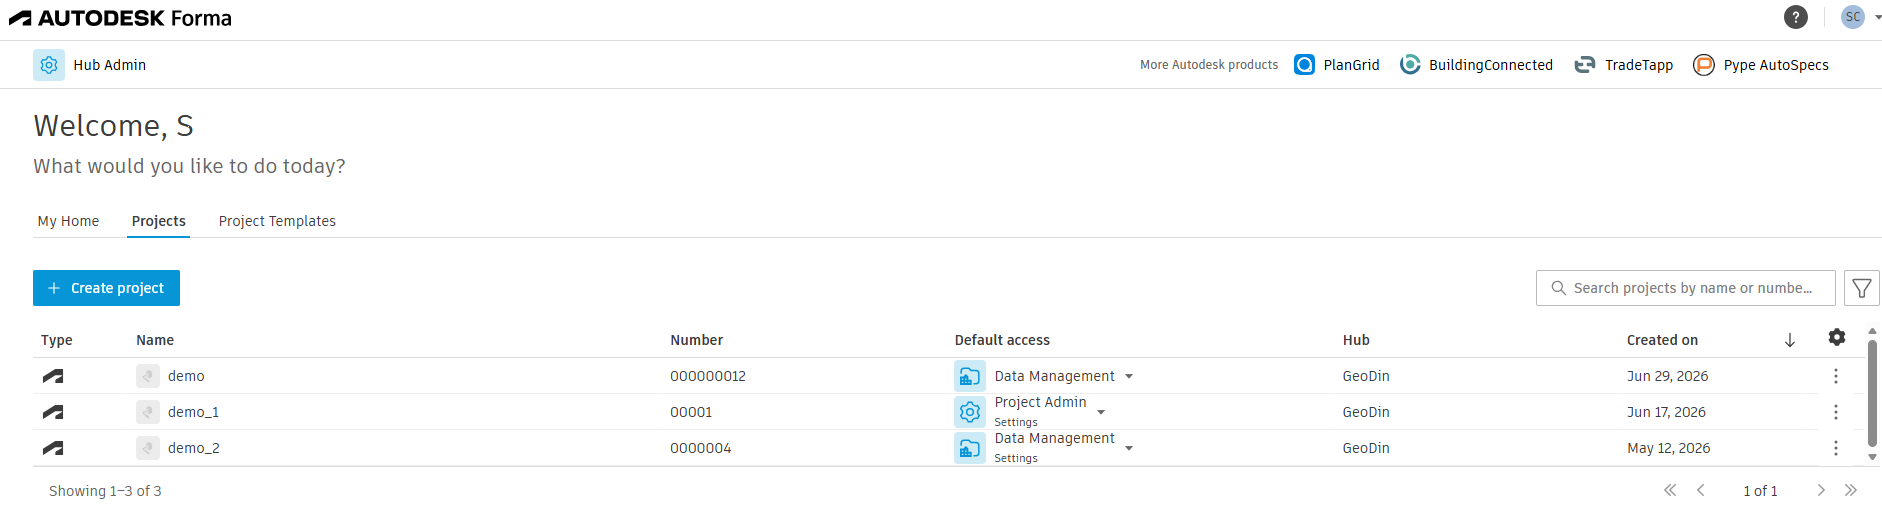Click GeoDin hub in demo_1 row
This screenshot has height=523, width=1882.
click(1366, 412)
